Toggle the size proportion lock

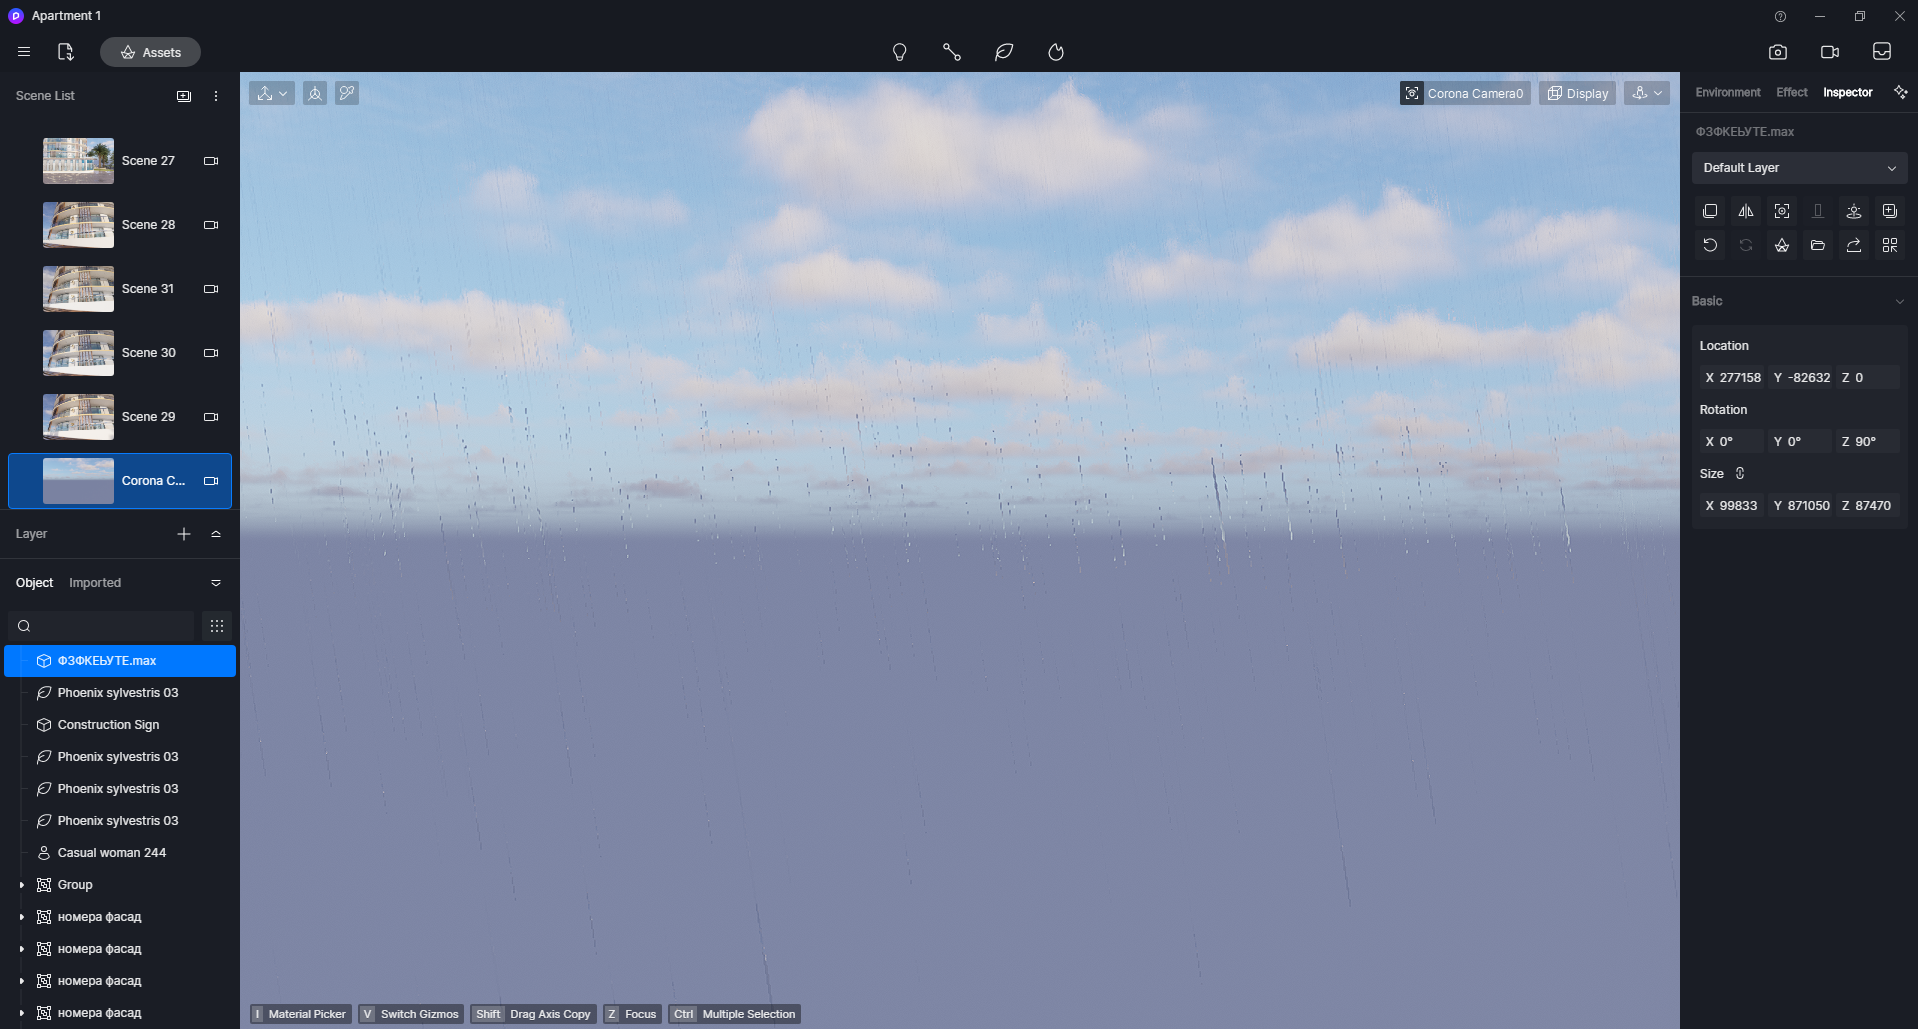pos(1739,474)
